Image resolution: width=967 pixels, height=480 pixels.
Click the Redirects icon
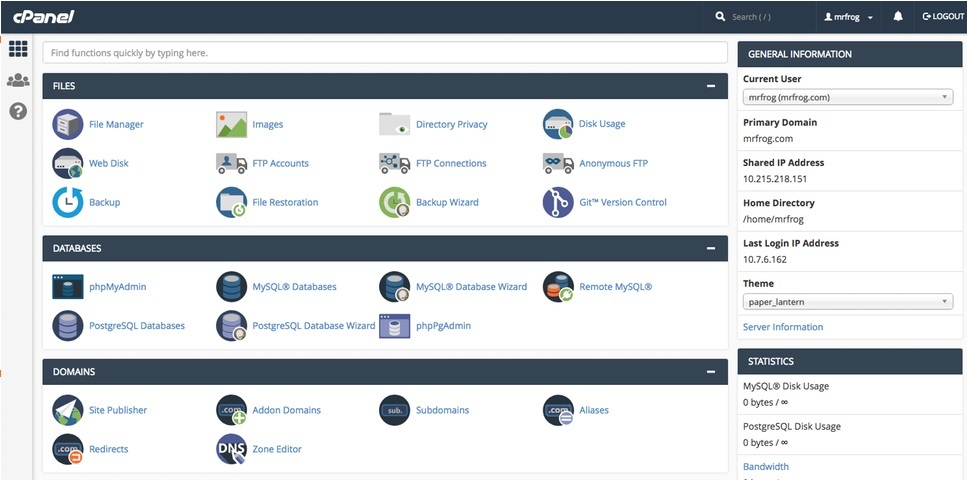coord(68,449)
